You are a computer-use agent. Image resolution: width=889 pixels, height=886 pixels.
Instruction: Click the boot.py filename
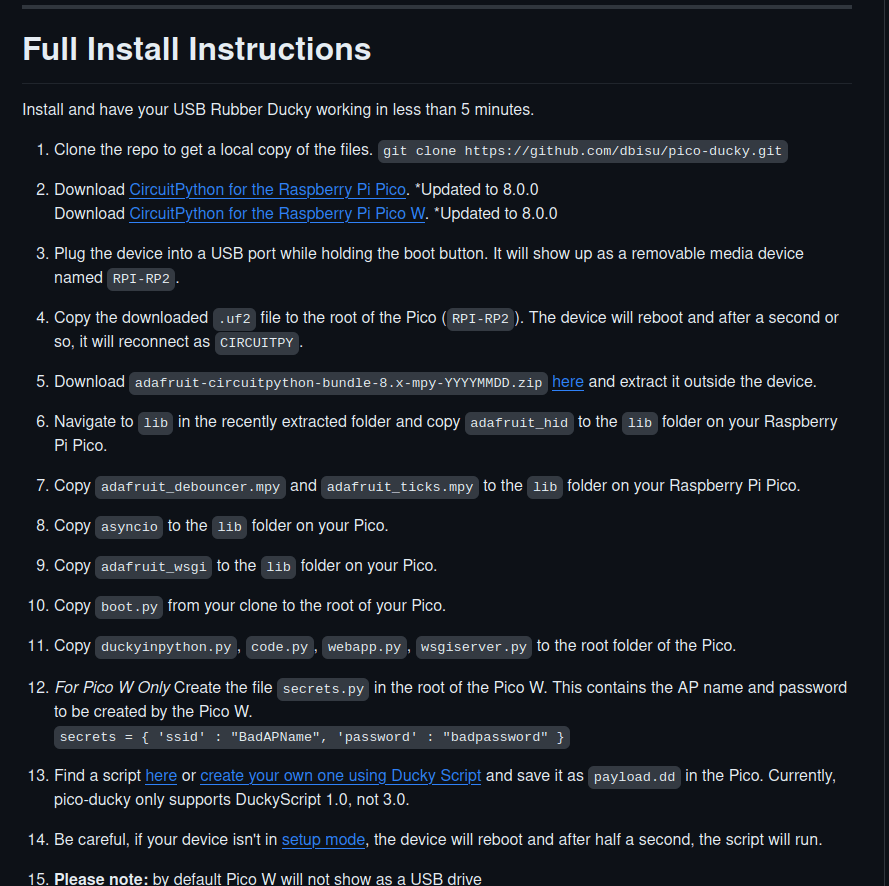click(129, 606)
